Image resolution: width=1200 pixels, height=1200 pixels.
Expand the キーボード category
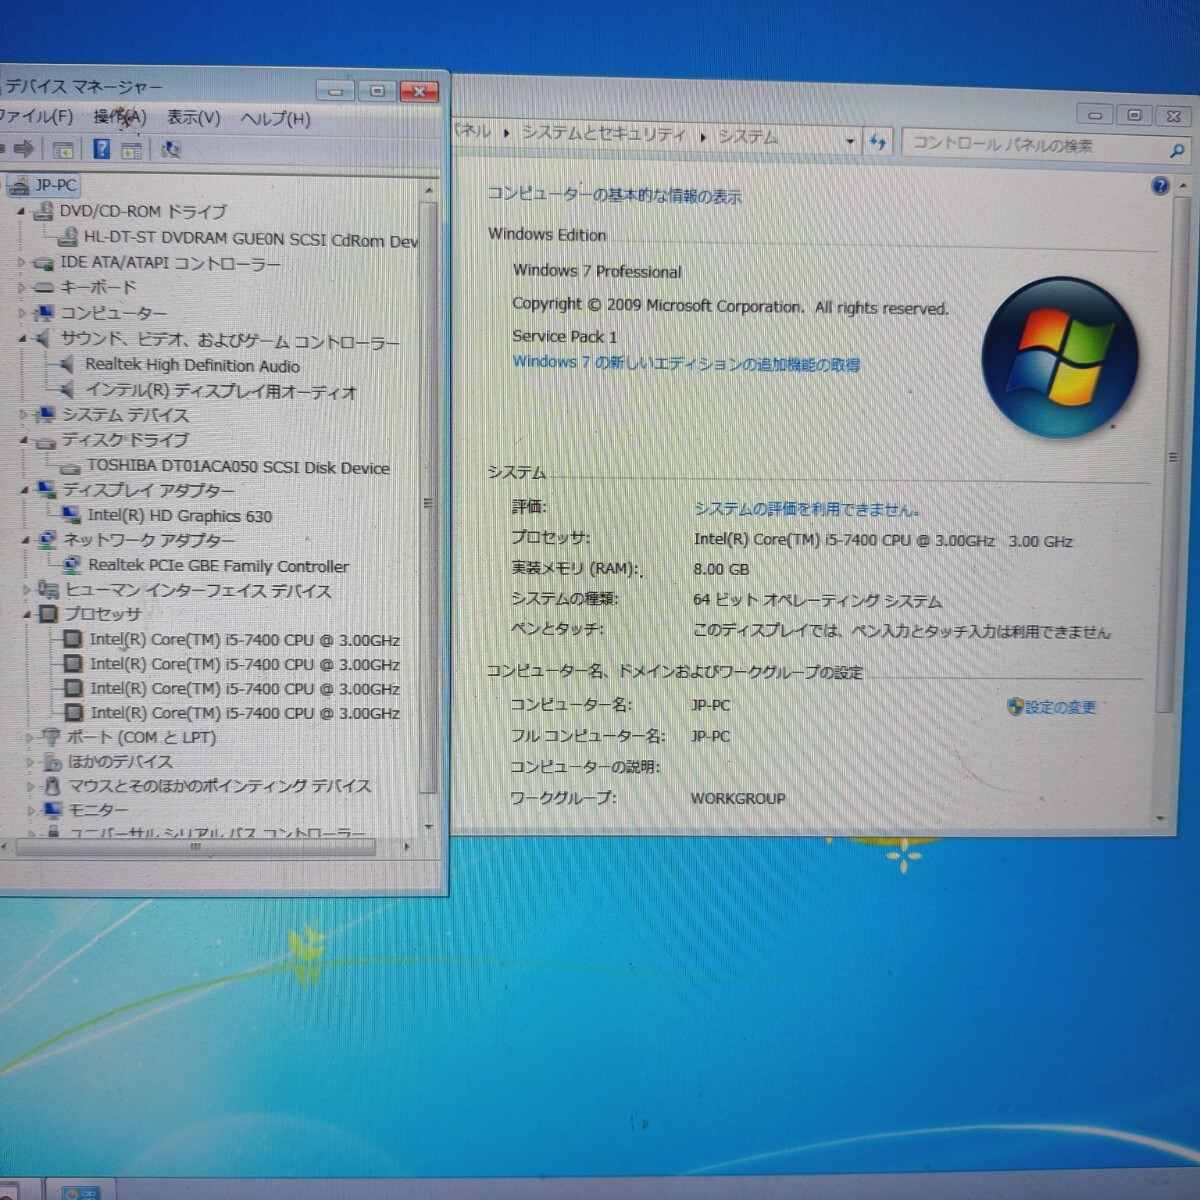tap(22, 288)
